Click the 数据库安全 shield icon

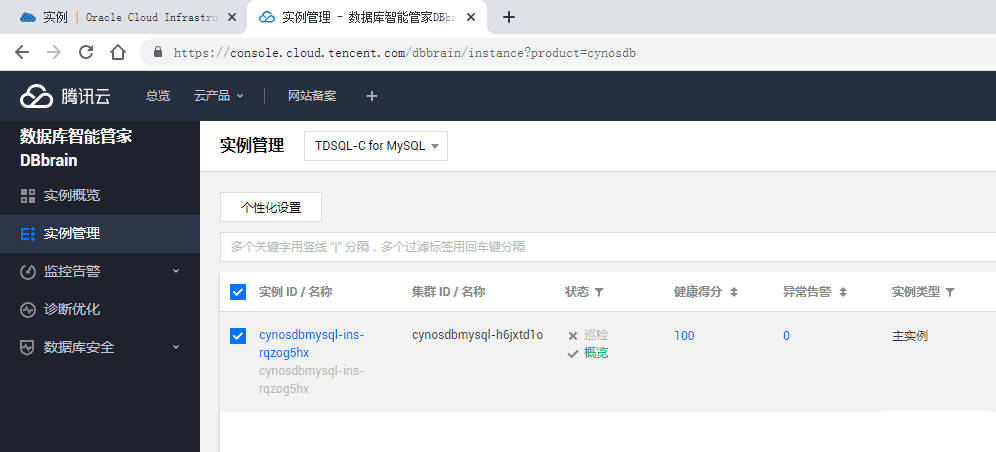point(27,348)
